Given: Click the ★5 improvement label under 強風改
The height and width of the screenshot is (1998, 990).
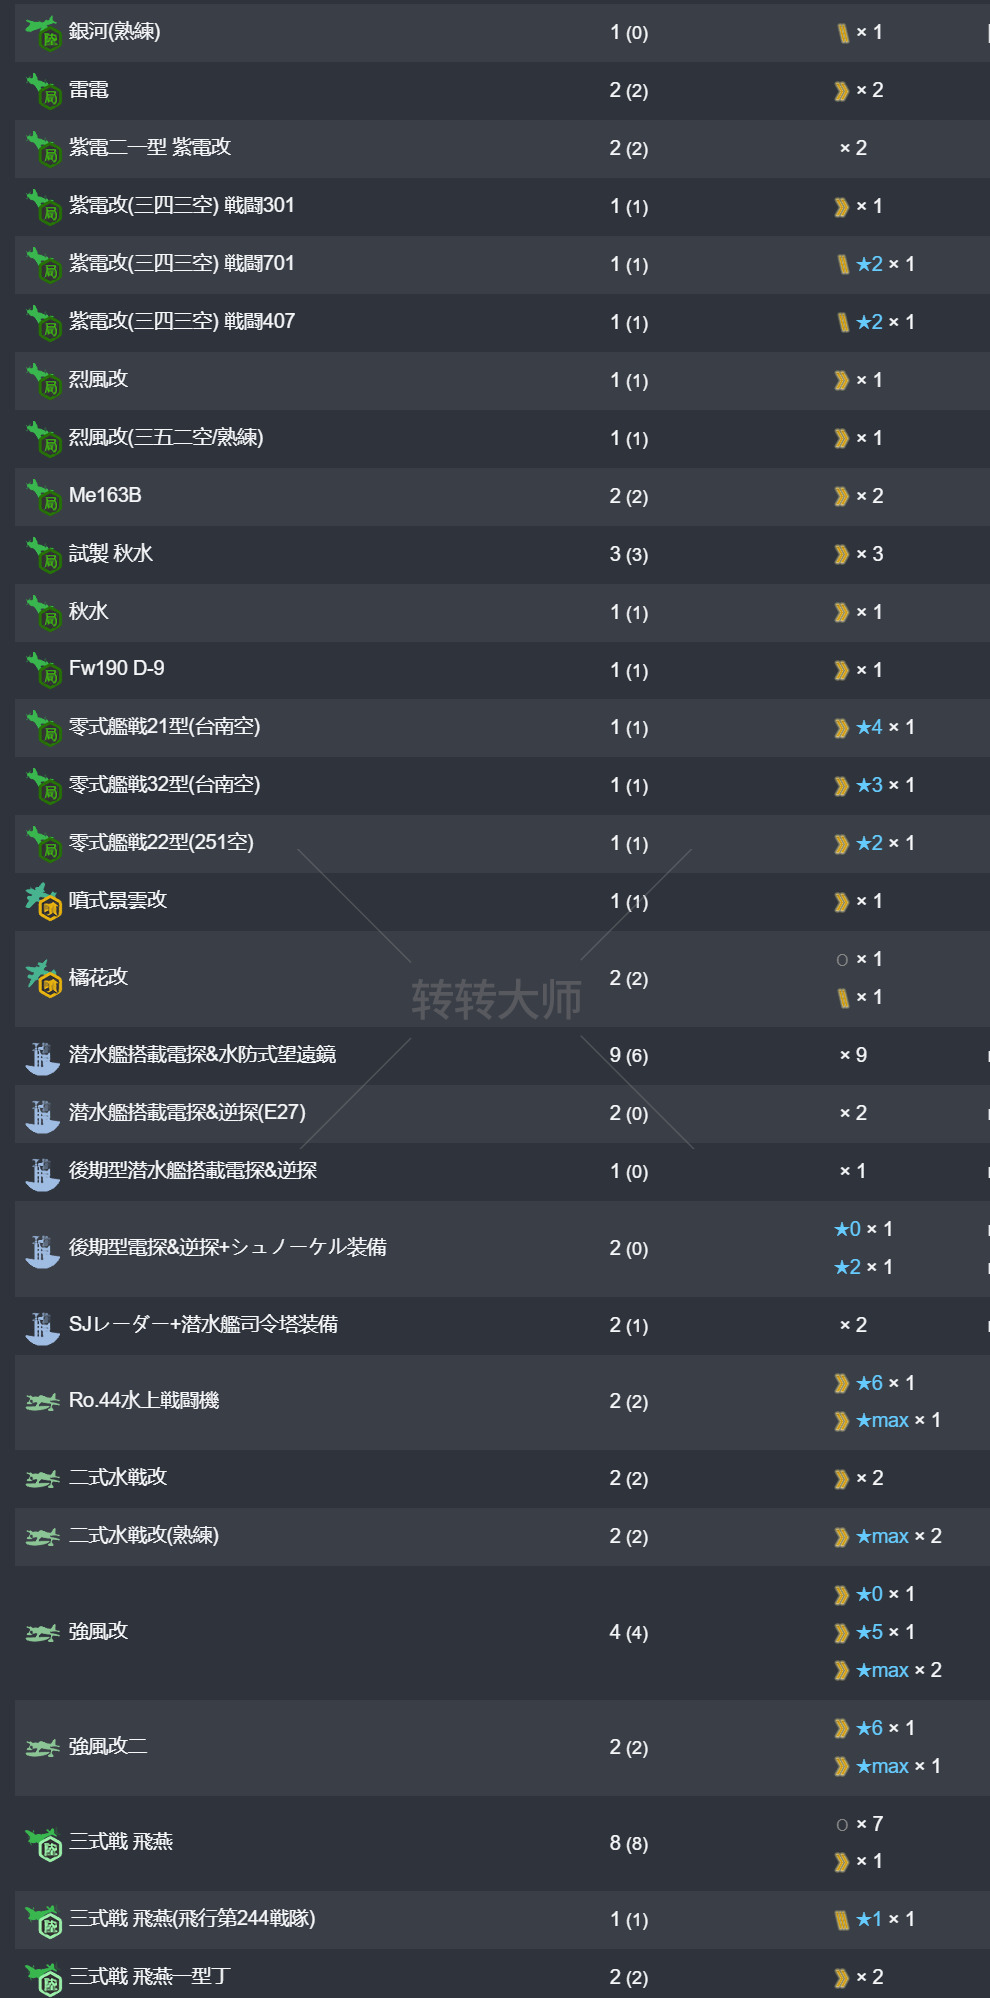Looking at the screenshot, I should click(x=869, y=1632).
